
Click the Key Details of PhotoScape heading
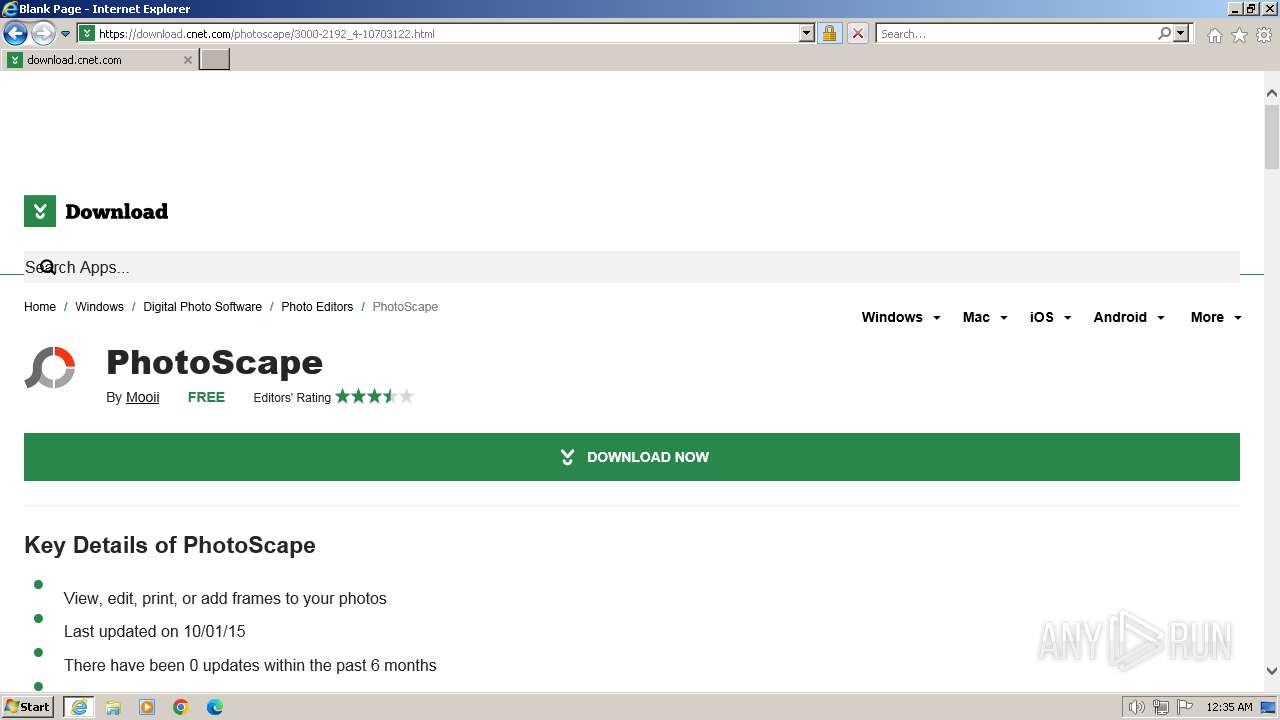tap(170, 545)
